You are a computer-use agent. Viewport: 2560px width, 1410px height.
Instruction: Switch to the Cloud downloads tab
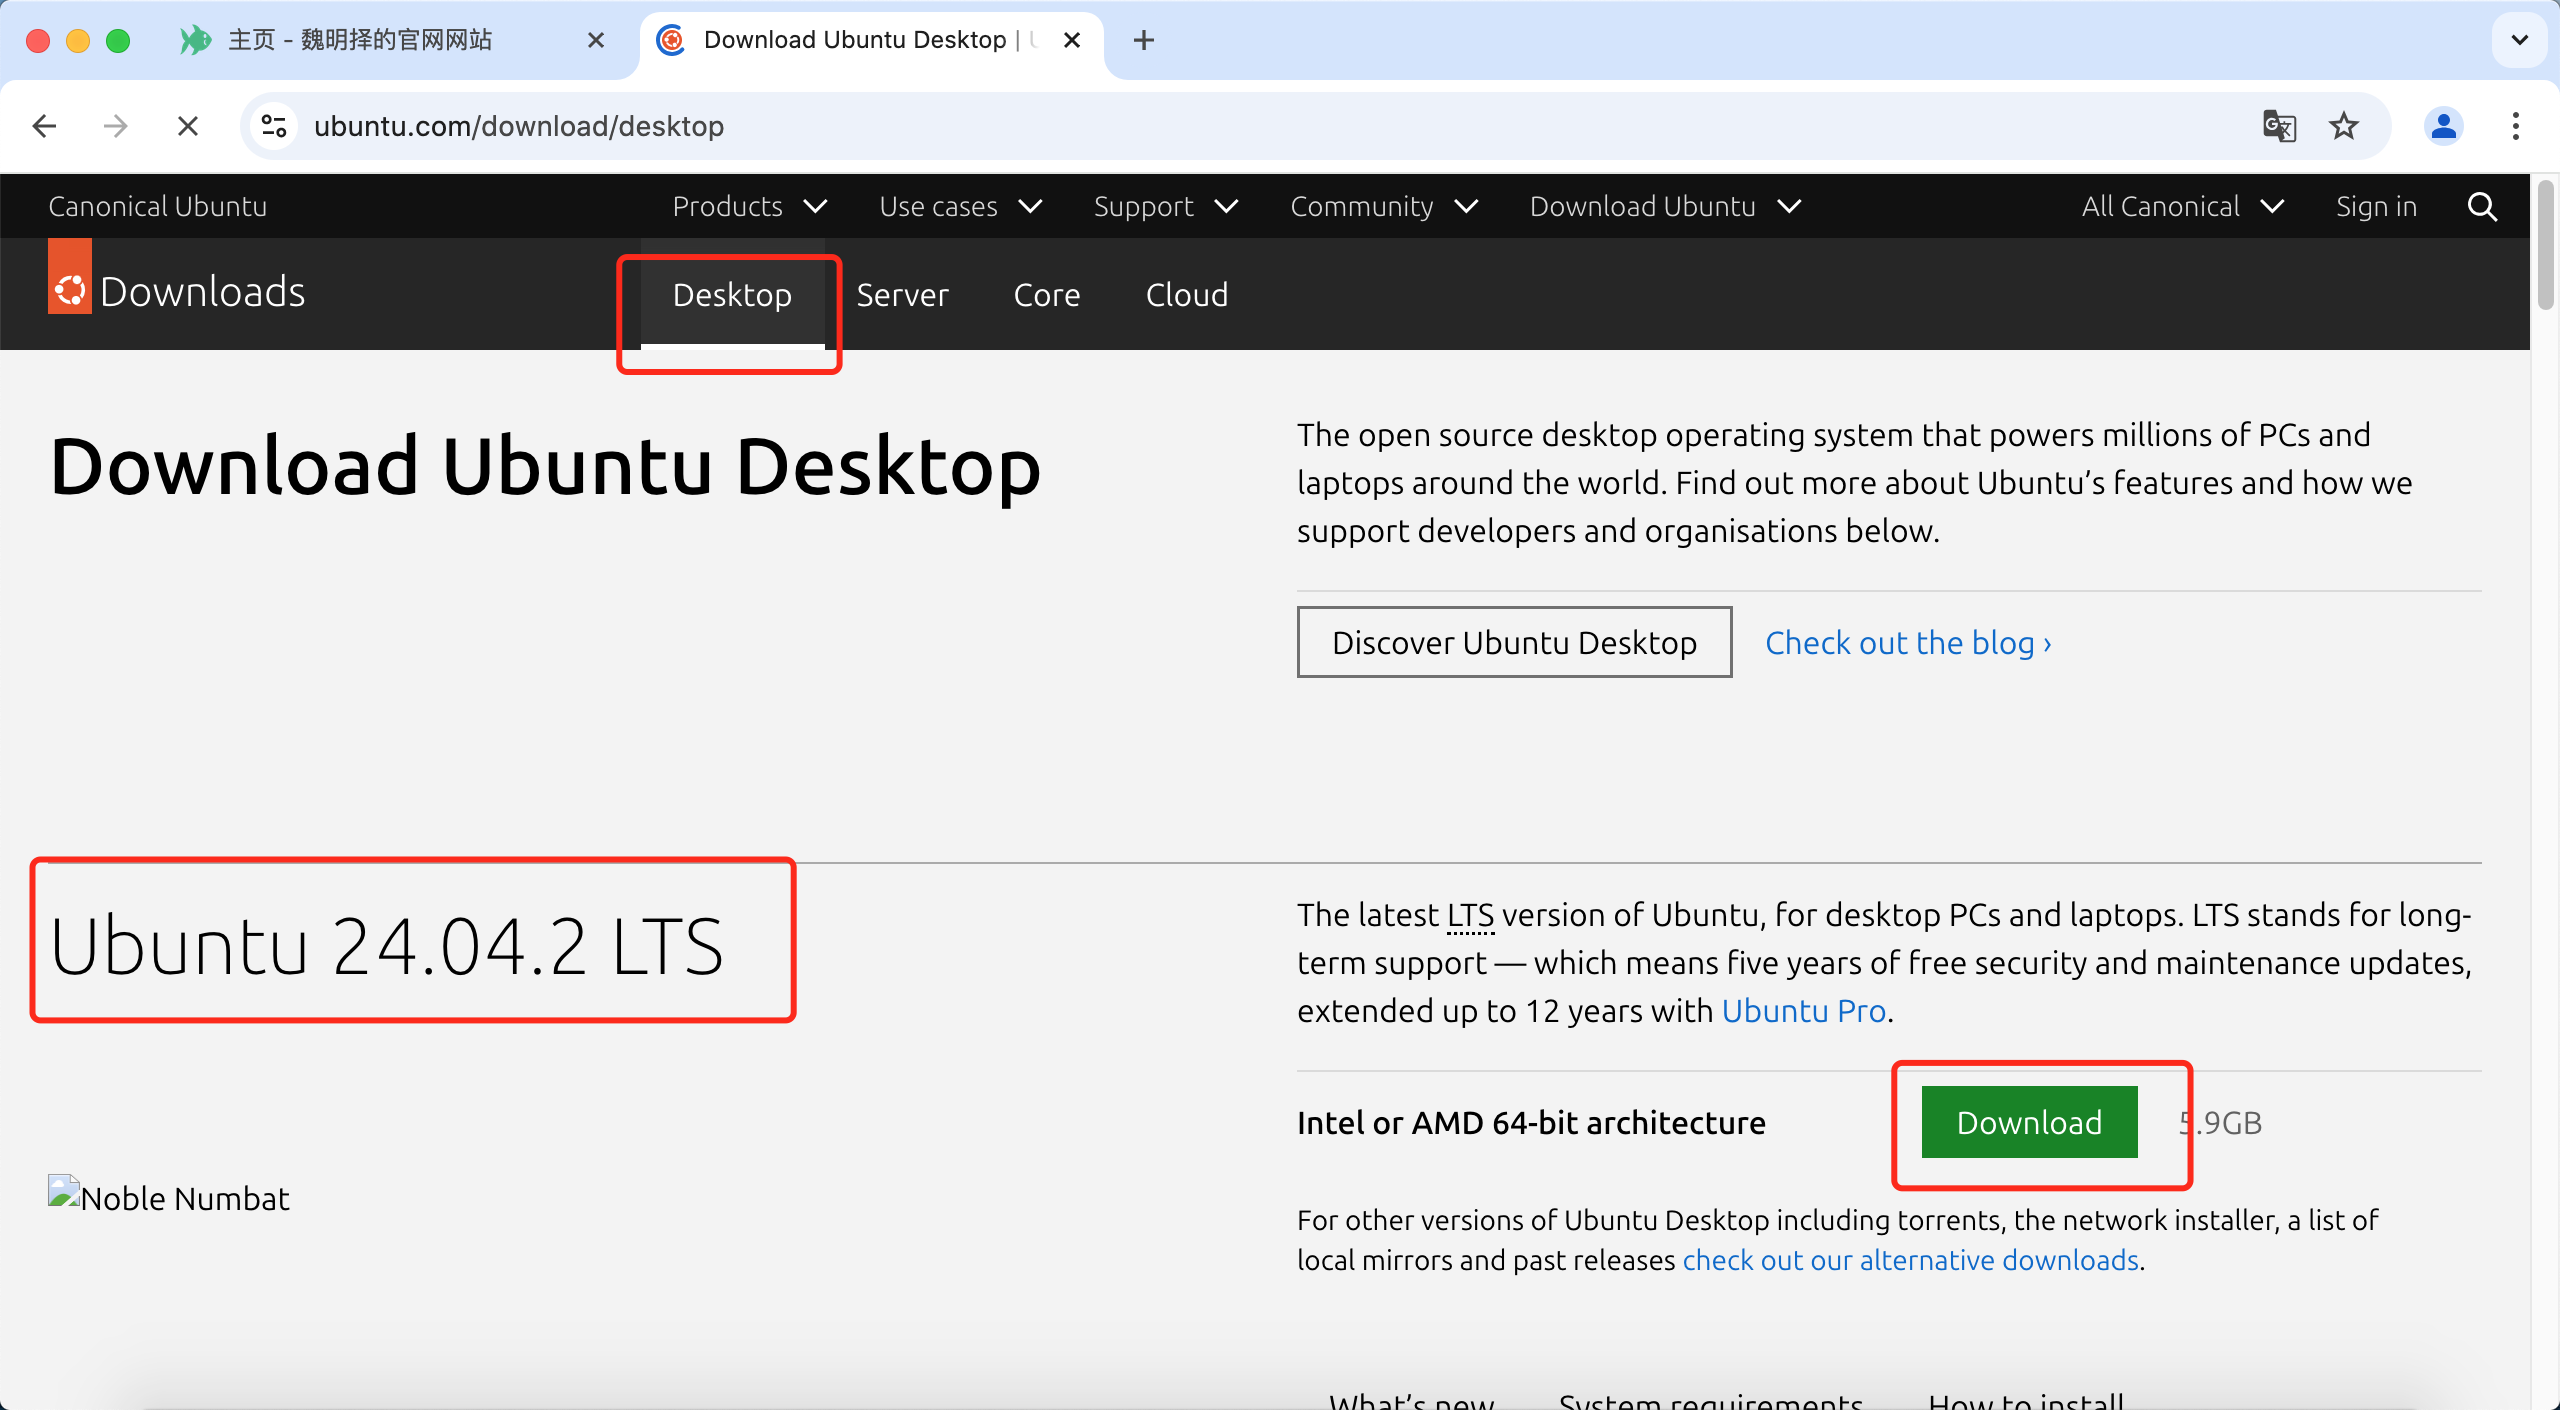pyautogui.click(x=1186, y=295)
